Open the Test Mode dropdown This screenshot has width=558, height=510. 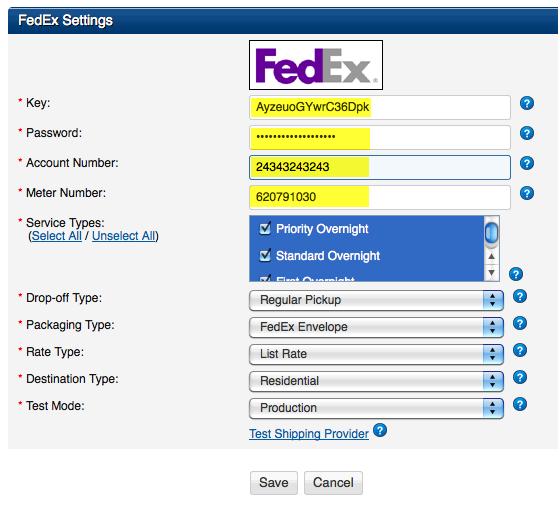click(376, 408)
